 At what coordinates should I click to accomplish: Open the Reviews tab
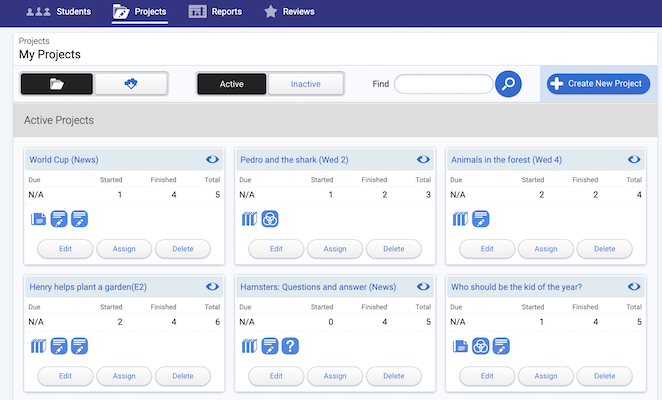pyautogui.click(x=289, y=12)
